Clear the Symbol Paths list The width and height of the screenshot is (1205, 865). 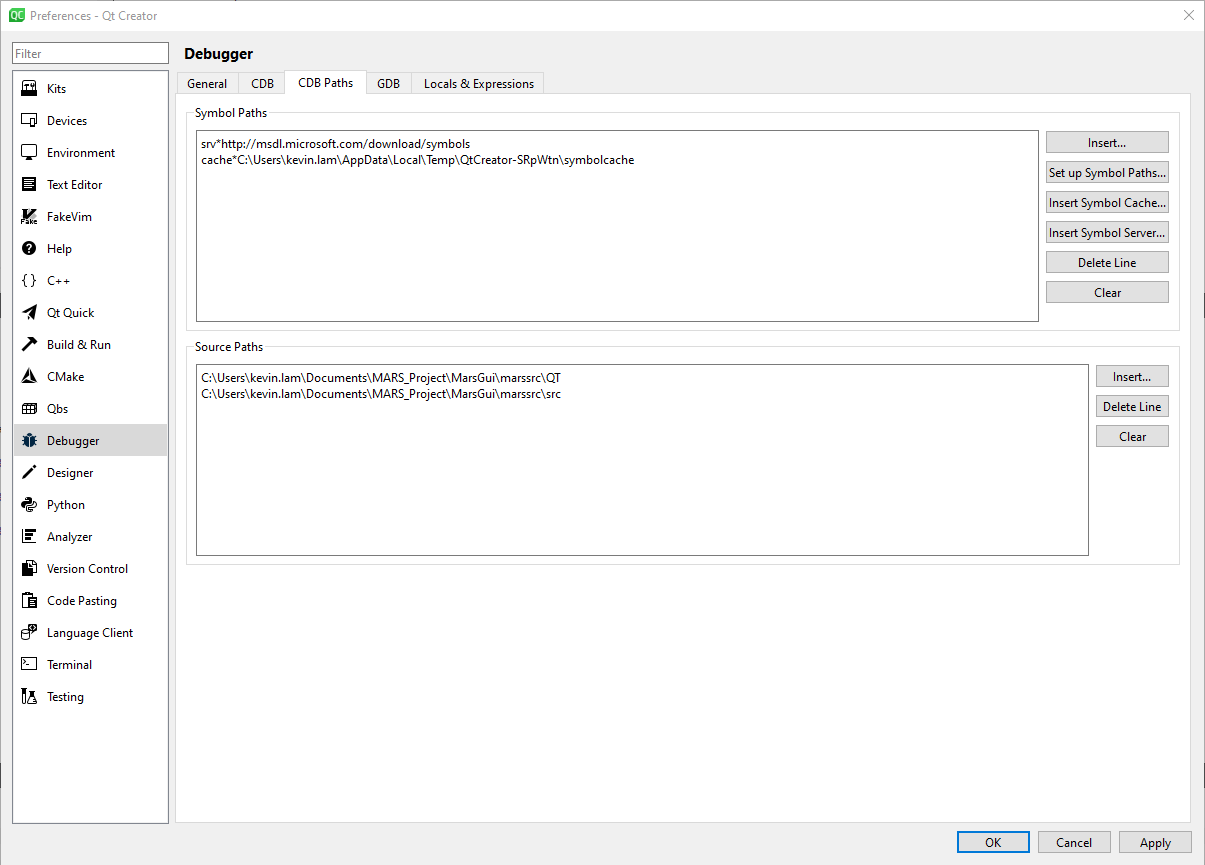click(x=1107, y=292)
